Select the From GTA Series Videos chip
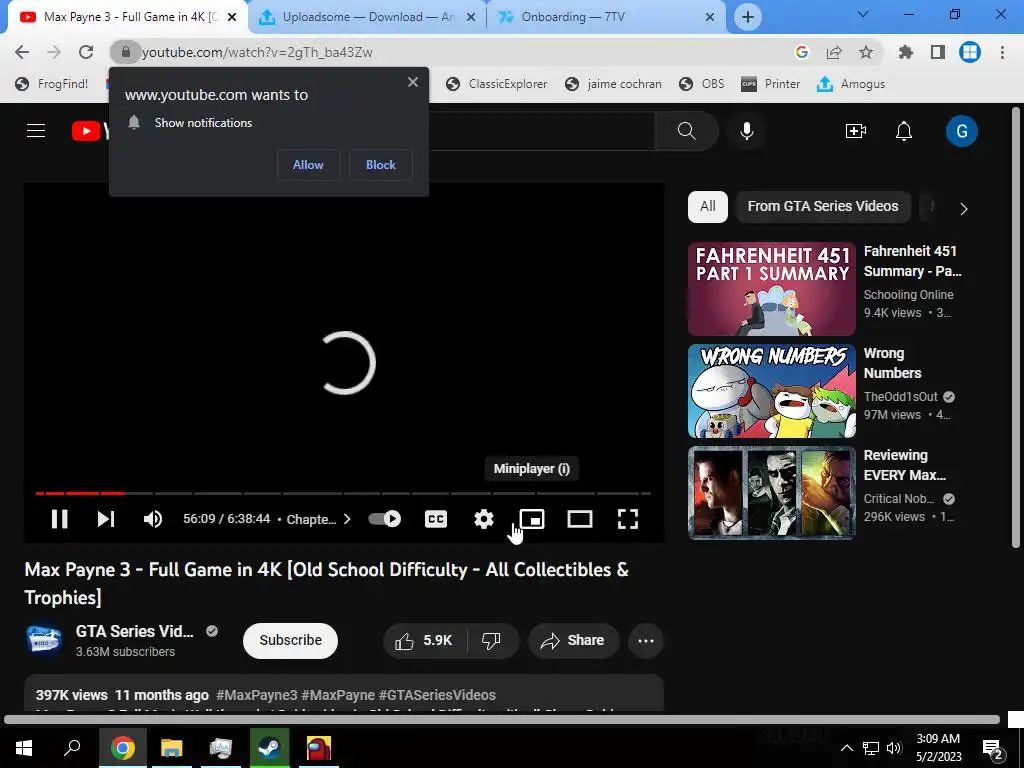 (x=823, y=206)
